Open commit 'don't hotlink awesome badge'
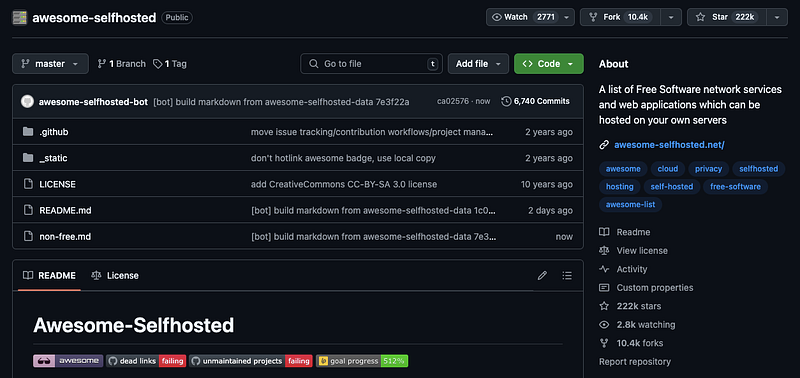Viewport: 800px width, 378px height. click(343, 158)
